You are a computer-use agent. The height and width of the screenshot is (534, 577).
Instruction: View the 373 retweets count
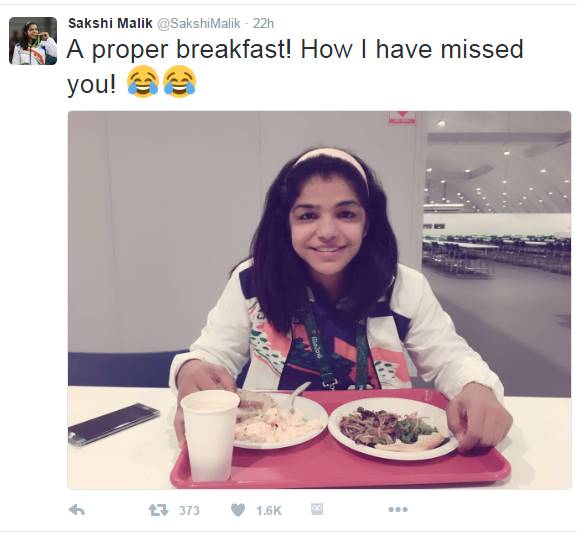point(189,510)
